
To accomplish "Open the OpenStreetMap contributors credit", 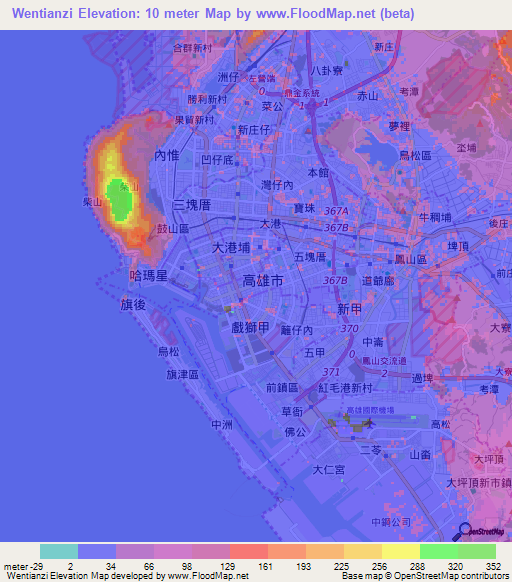I will tap(451, 576).
